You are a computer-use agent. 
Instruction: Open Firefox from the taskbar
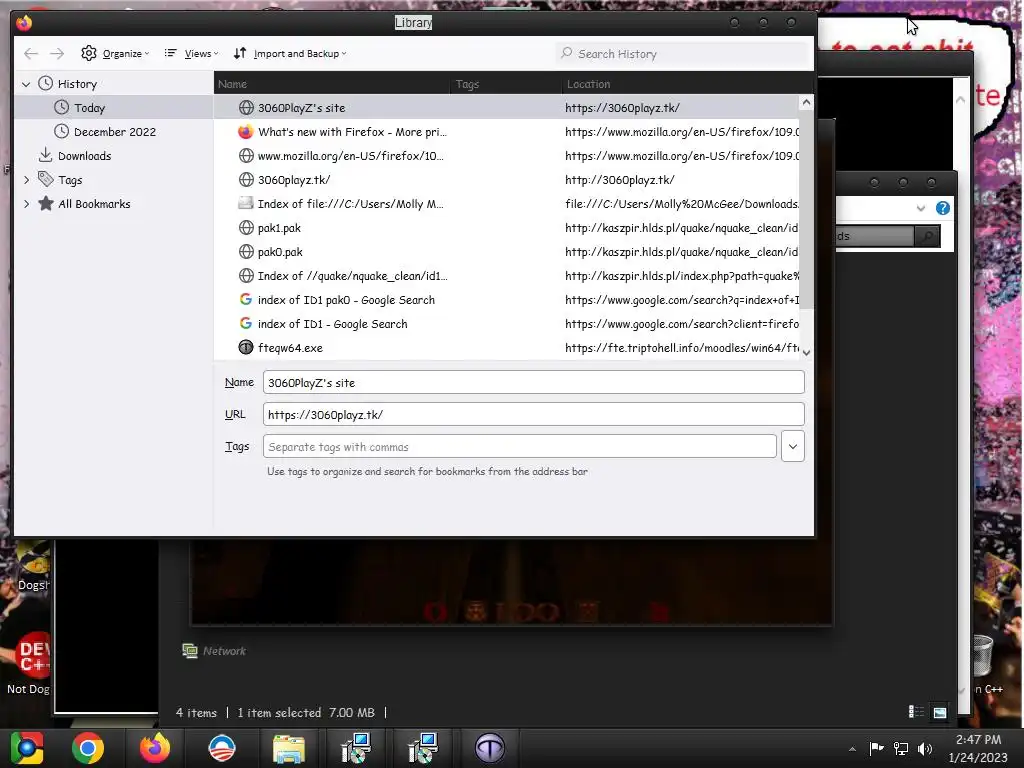point(155,748)
